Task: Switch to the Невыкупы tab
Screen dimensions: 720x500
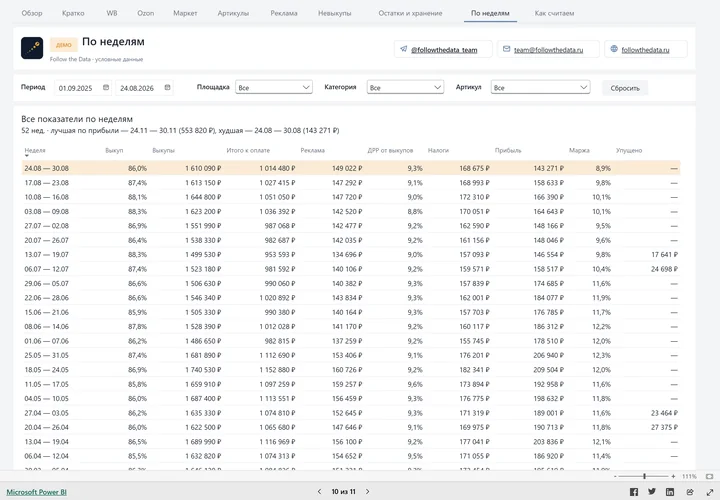Action: click(335, 13)
